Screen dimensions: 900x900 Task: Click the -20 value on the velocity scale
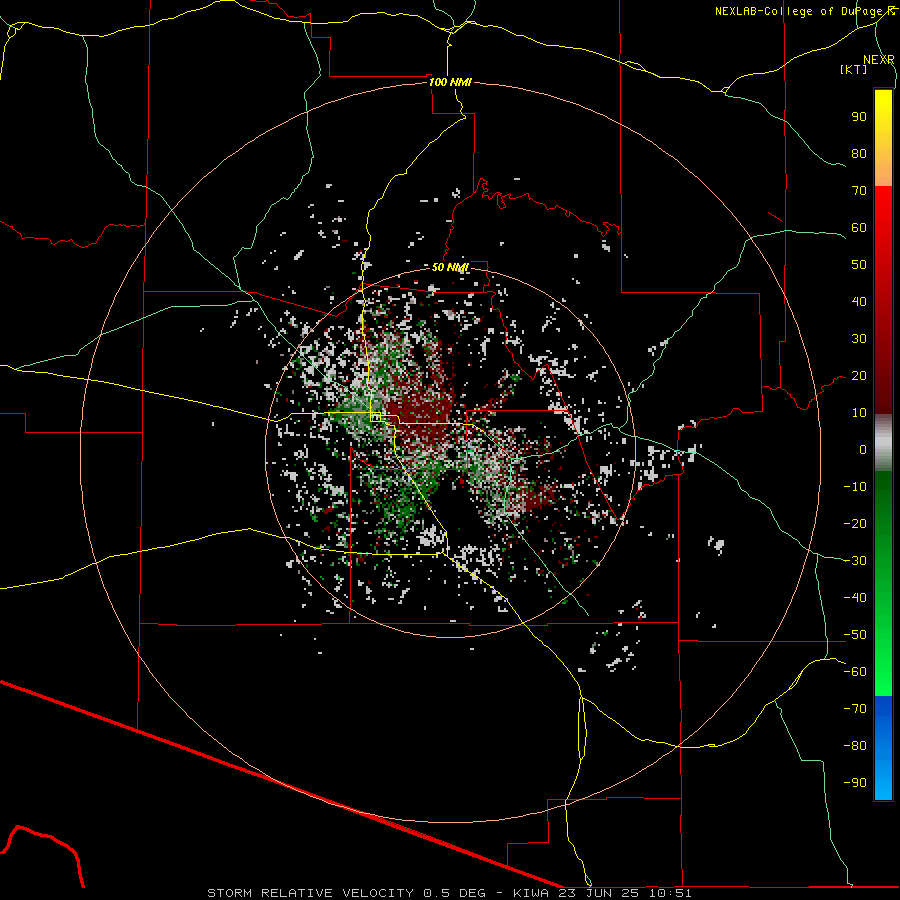[855, 523]
